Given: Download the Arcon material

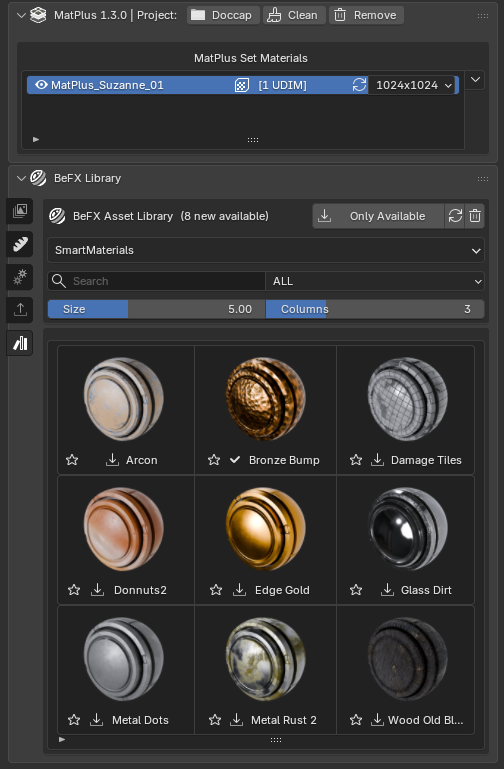Looking at the screenshot, I should pyautogui.click(x=112, y=460).
